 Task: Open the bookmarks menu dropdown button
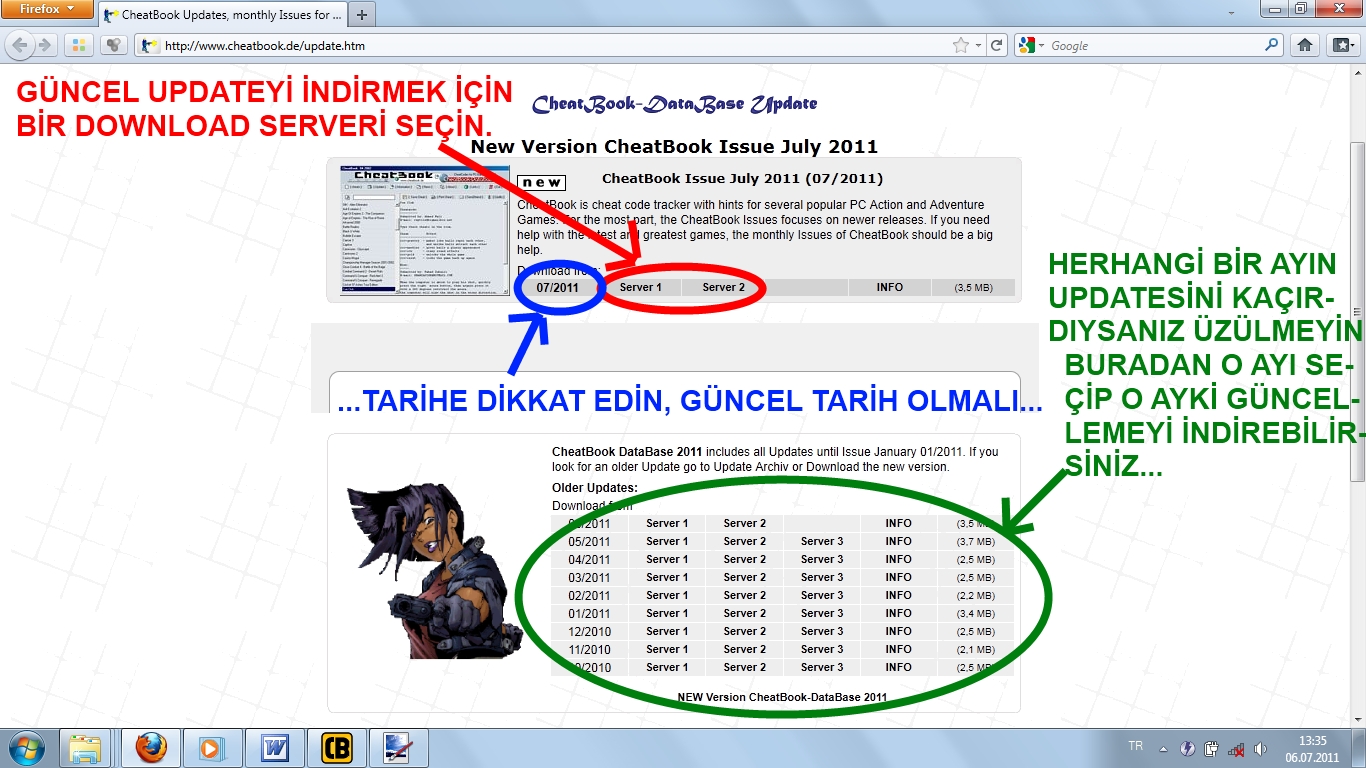coord(1341,45)
